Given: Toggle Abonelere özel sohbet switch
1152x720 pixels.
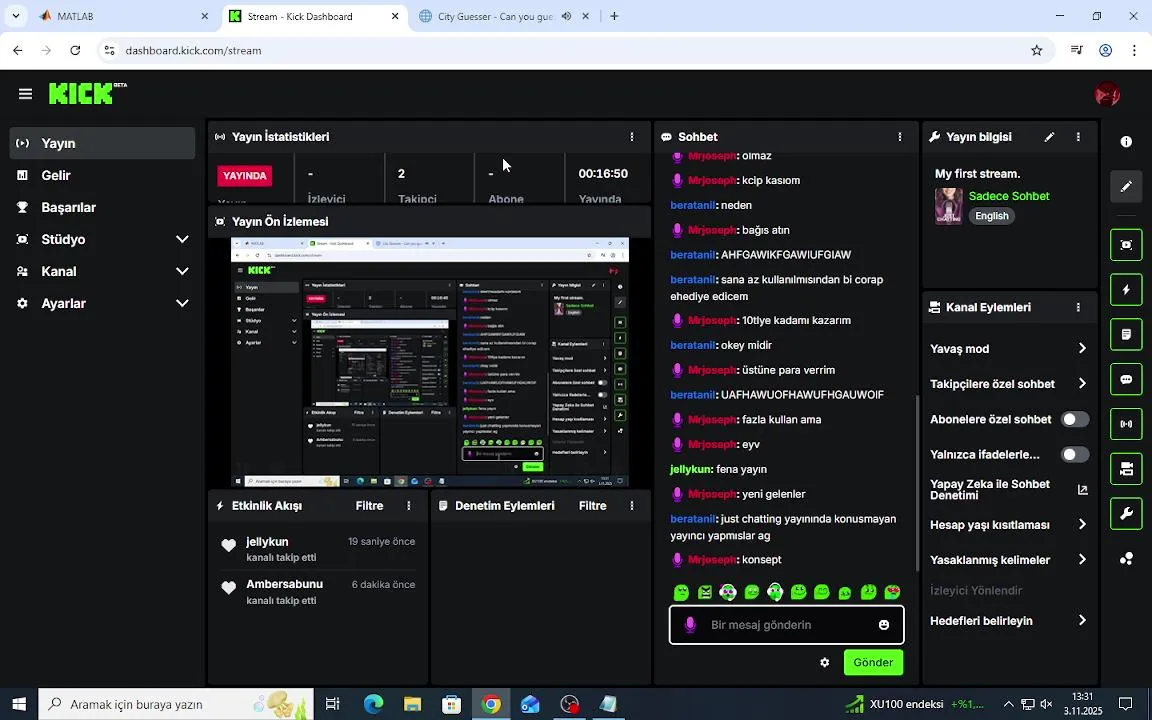Looking at the screenshot, I should (1074, 420).
